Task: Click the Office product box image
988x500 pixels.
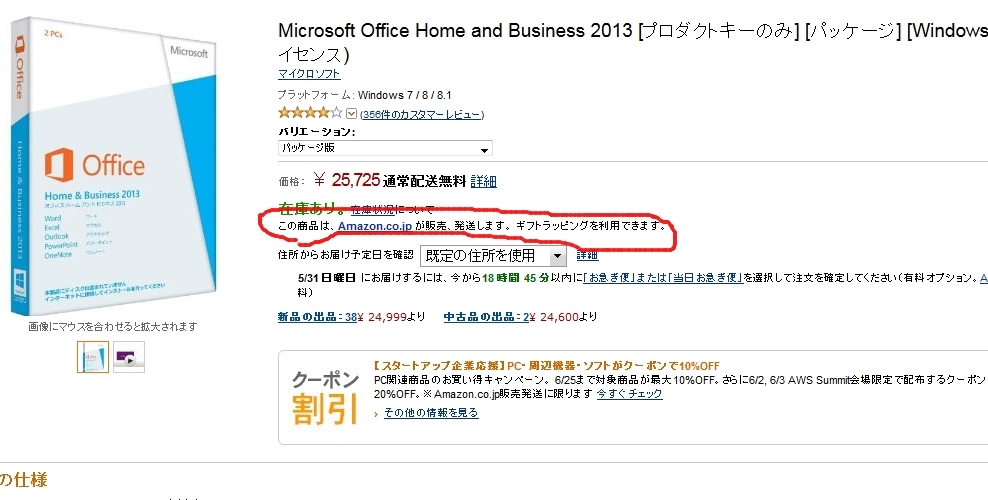Action: pos(114,166)
